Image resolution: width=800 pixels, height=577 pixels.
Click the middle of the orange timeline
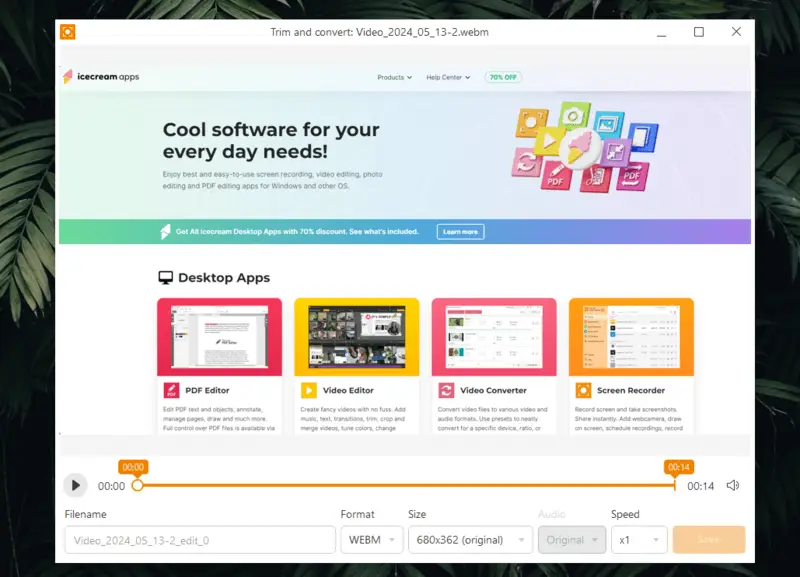(406, 485)
